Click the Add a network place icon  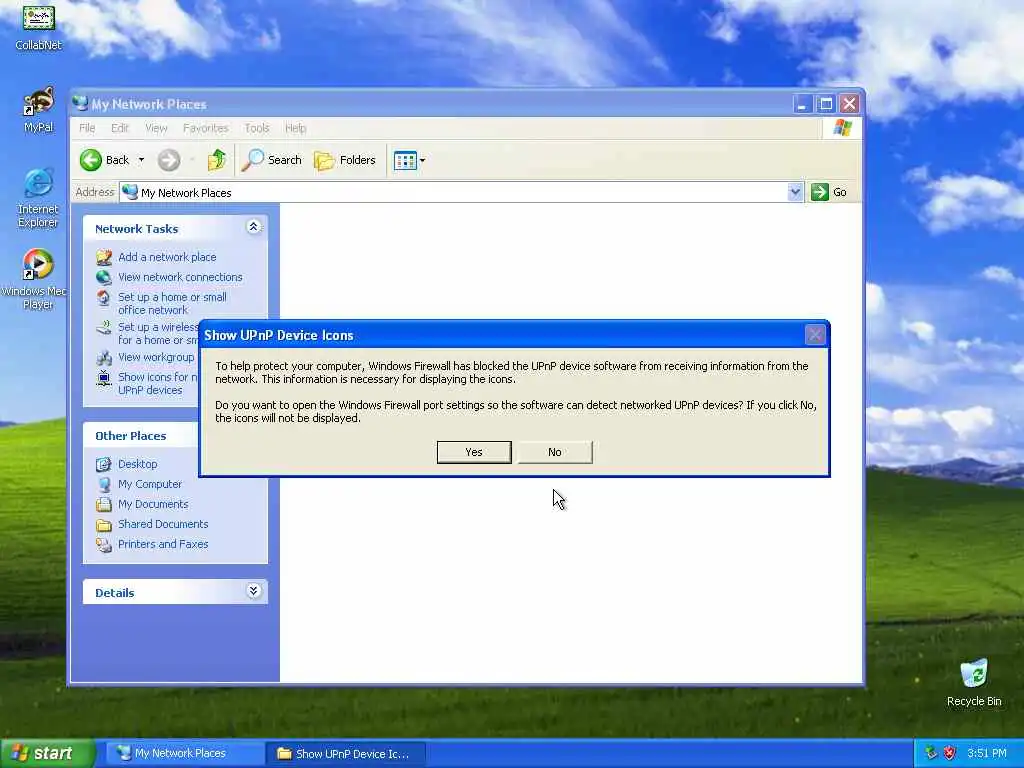(104, 257)
